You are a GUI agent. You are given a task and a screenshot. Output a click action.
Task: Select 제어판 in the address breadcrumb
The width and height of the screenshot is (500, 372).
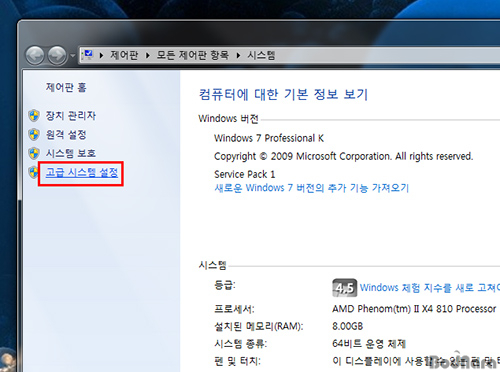(124, 55)
